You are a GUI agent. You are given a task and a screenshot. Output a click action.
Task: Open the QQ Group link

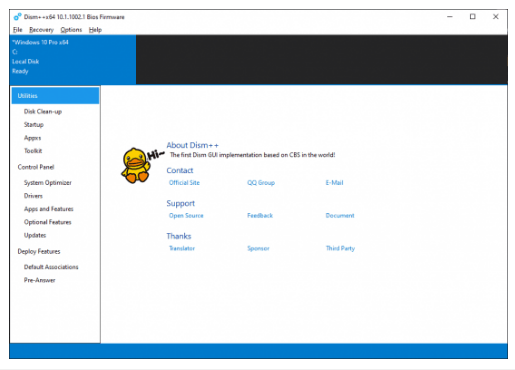(261, 183)
